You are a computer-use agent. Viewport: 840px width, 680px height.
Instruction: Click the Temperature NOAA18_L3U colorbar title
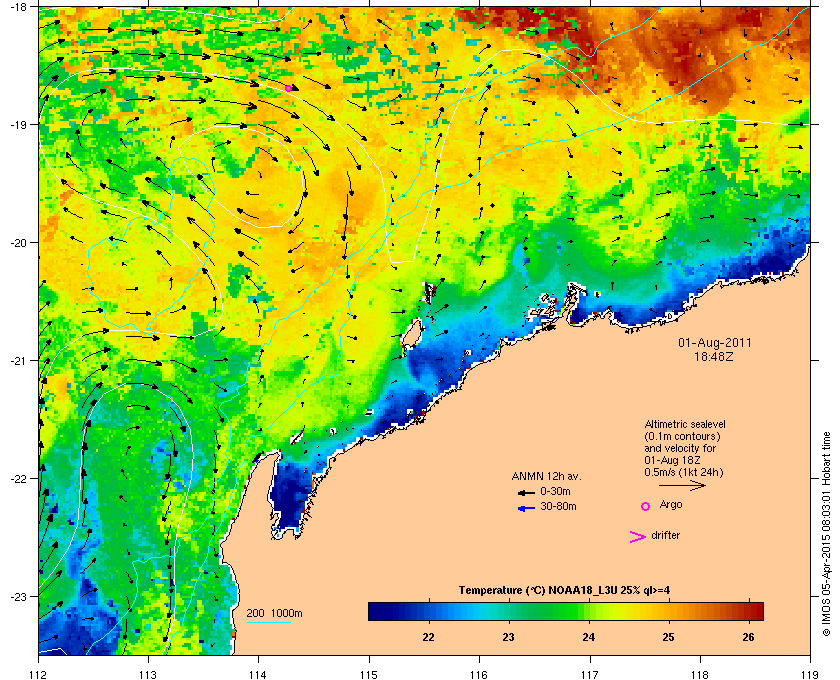(x=564, y=591)
